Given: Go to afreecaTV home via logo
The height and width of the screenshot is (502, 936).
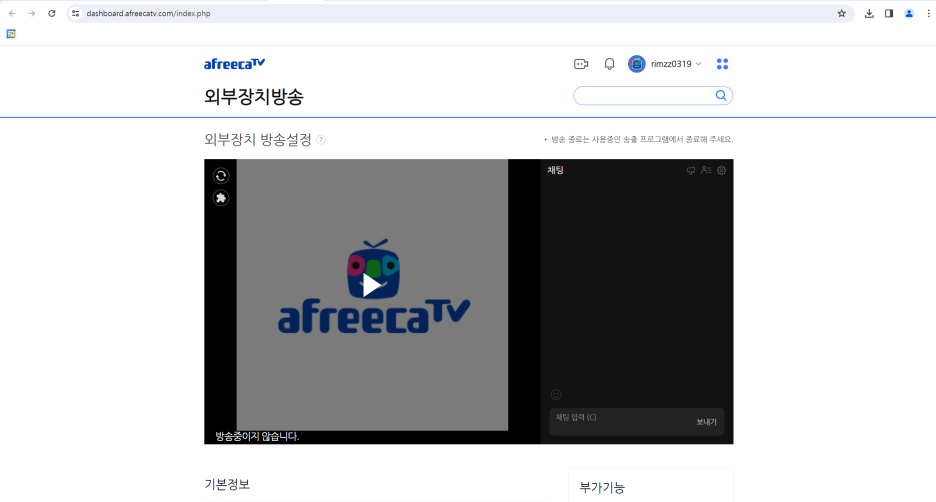Looking at the screenshot, I should (x=235, y=64).
